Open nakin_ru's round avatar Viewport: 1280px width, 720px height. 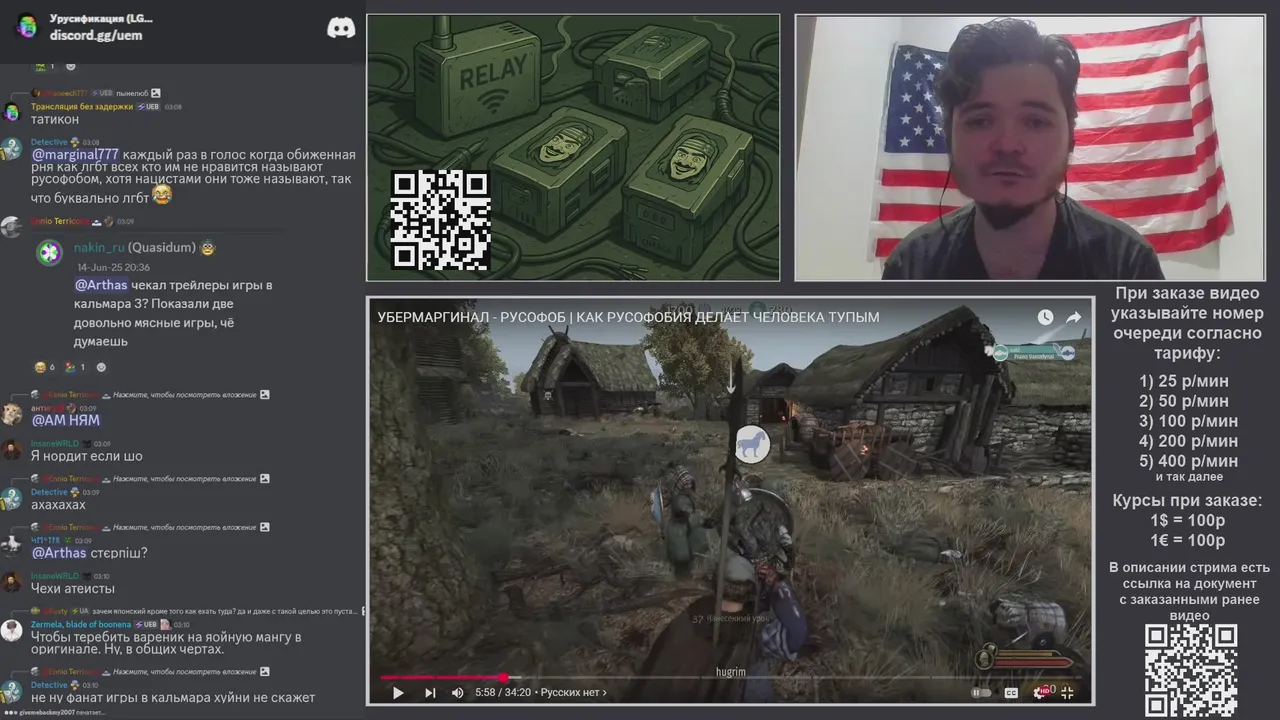point(49,253)
